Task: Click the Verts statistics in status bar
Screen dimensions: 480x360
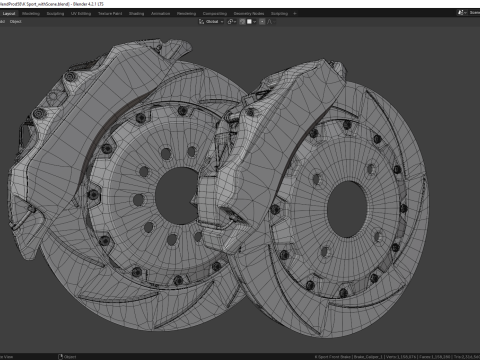Action: (x=400, y=357)
